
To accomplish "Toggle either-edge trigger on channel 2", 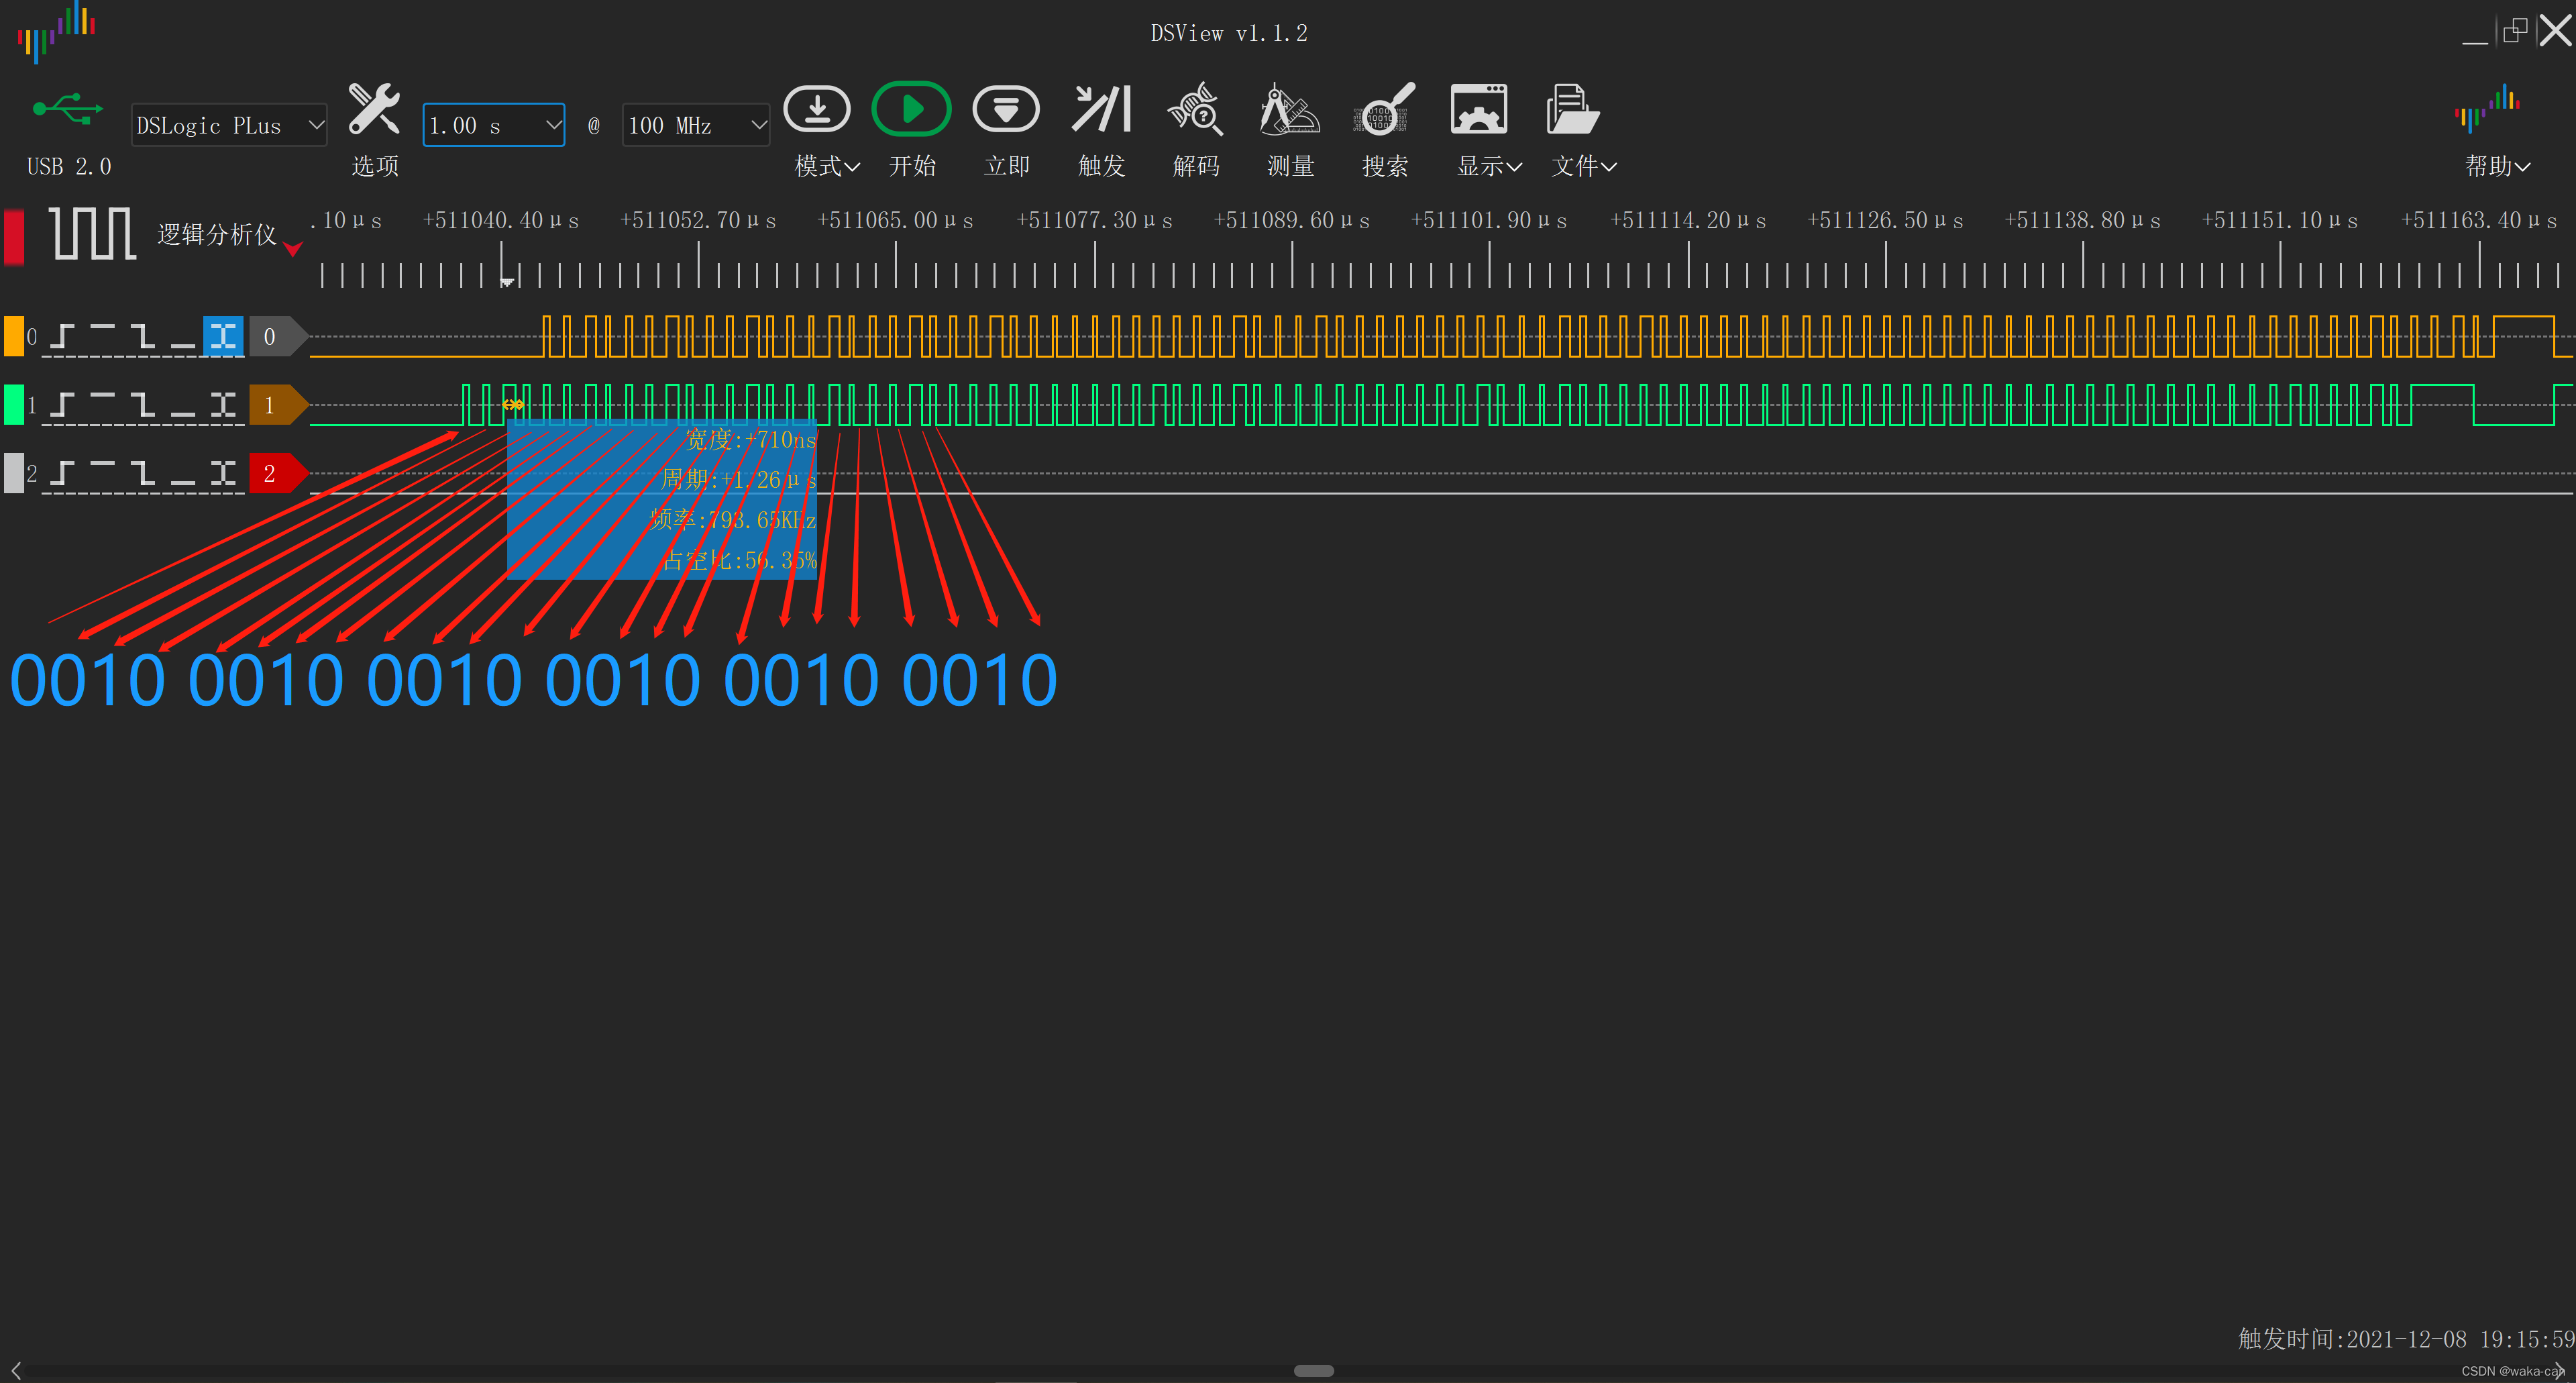I will pyautogui.click(x=223, y=474).
